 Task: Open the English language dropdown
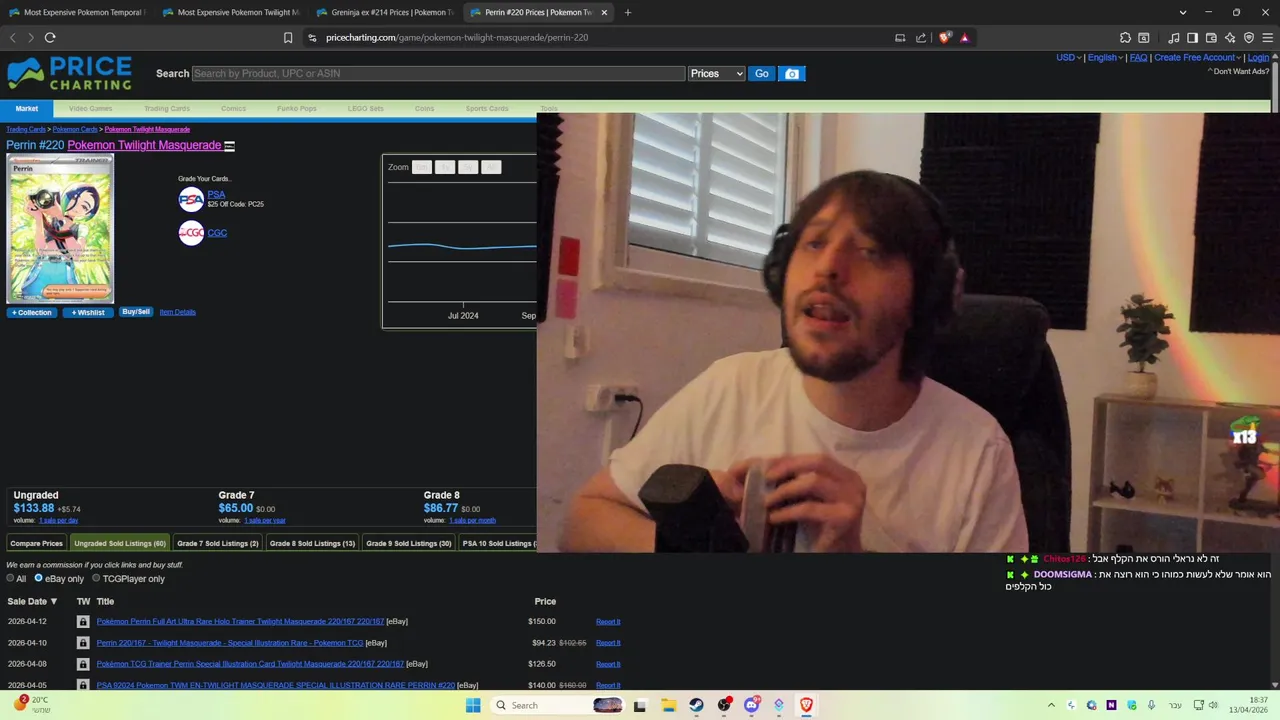pos(1105,57)
